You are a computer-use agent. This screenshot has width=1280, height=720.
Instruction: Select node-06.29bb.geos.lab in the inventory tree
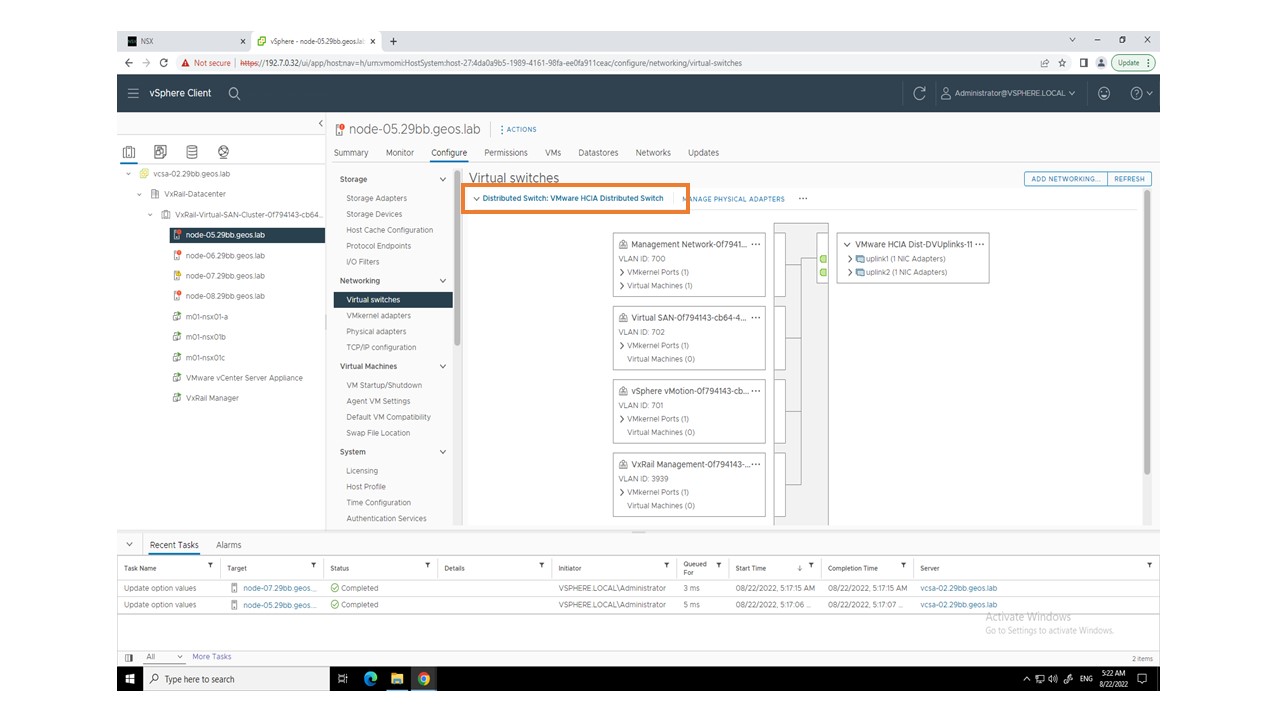pos(225,256)
